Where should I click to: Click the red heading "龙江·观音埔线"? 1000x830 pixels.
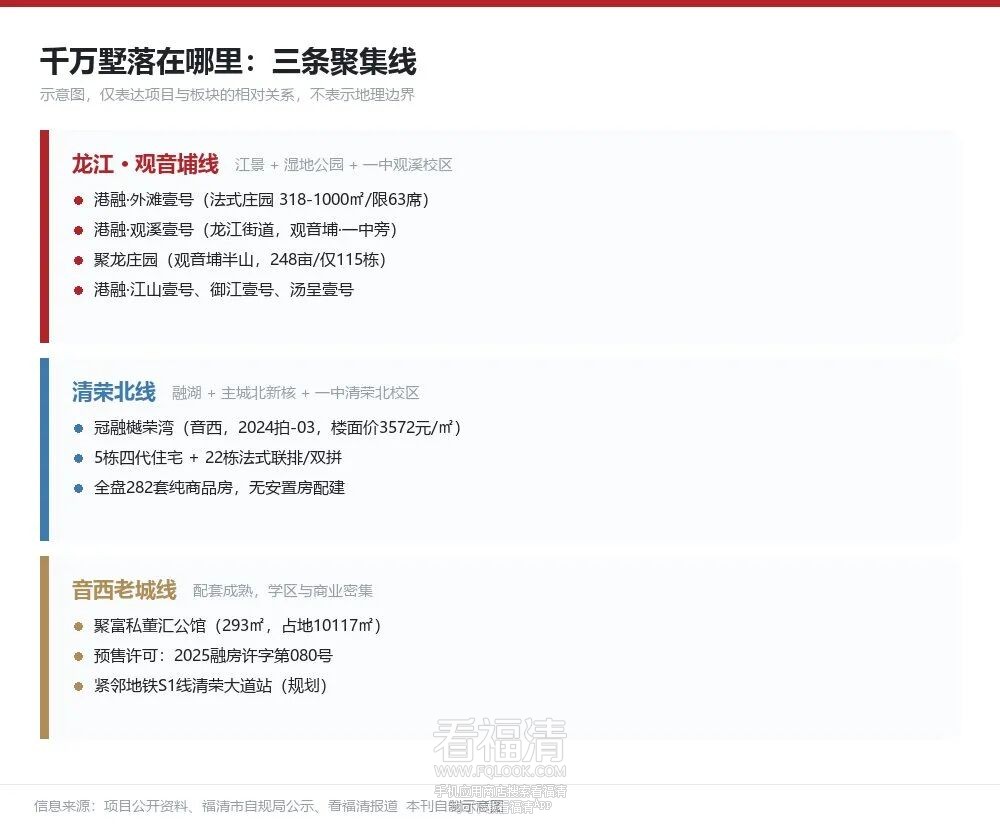(145, 165)
